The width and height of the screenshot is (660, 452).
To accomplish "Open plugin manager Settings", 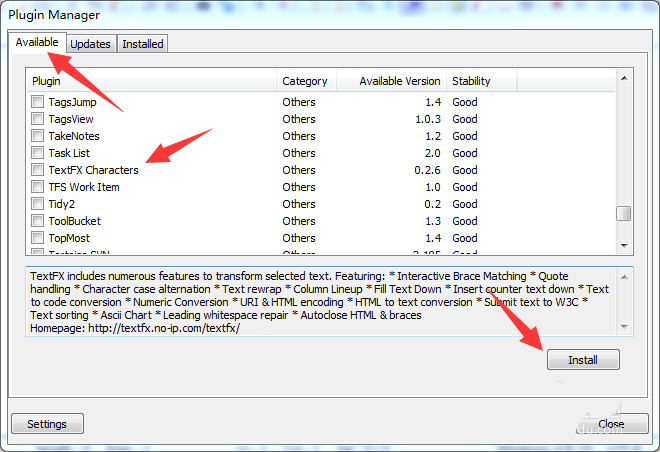I will pyautogui.click(x=47, y=424).
